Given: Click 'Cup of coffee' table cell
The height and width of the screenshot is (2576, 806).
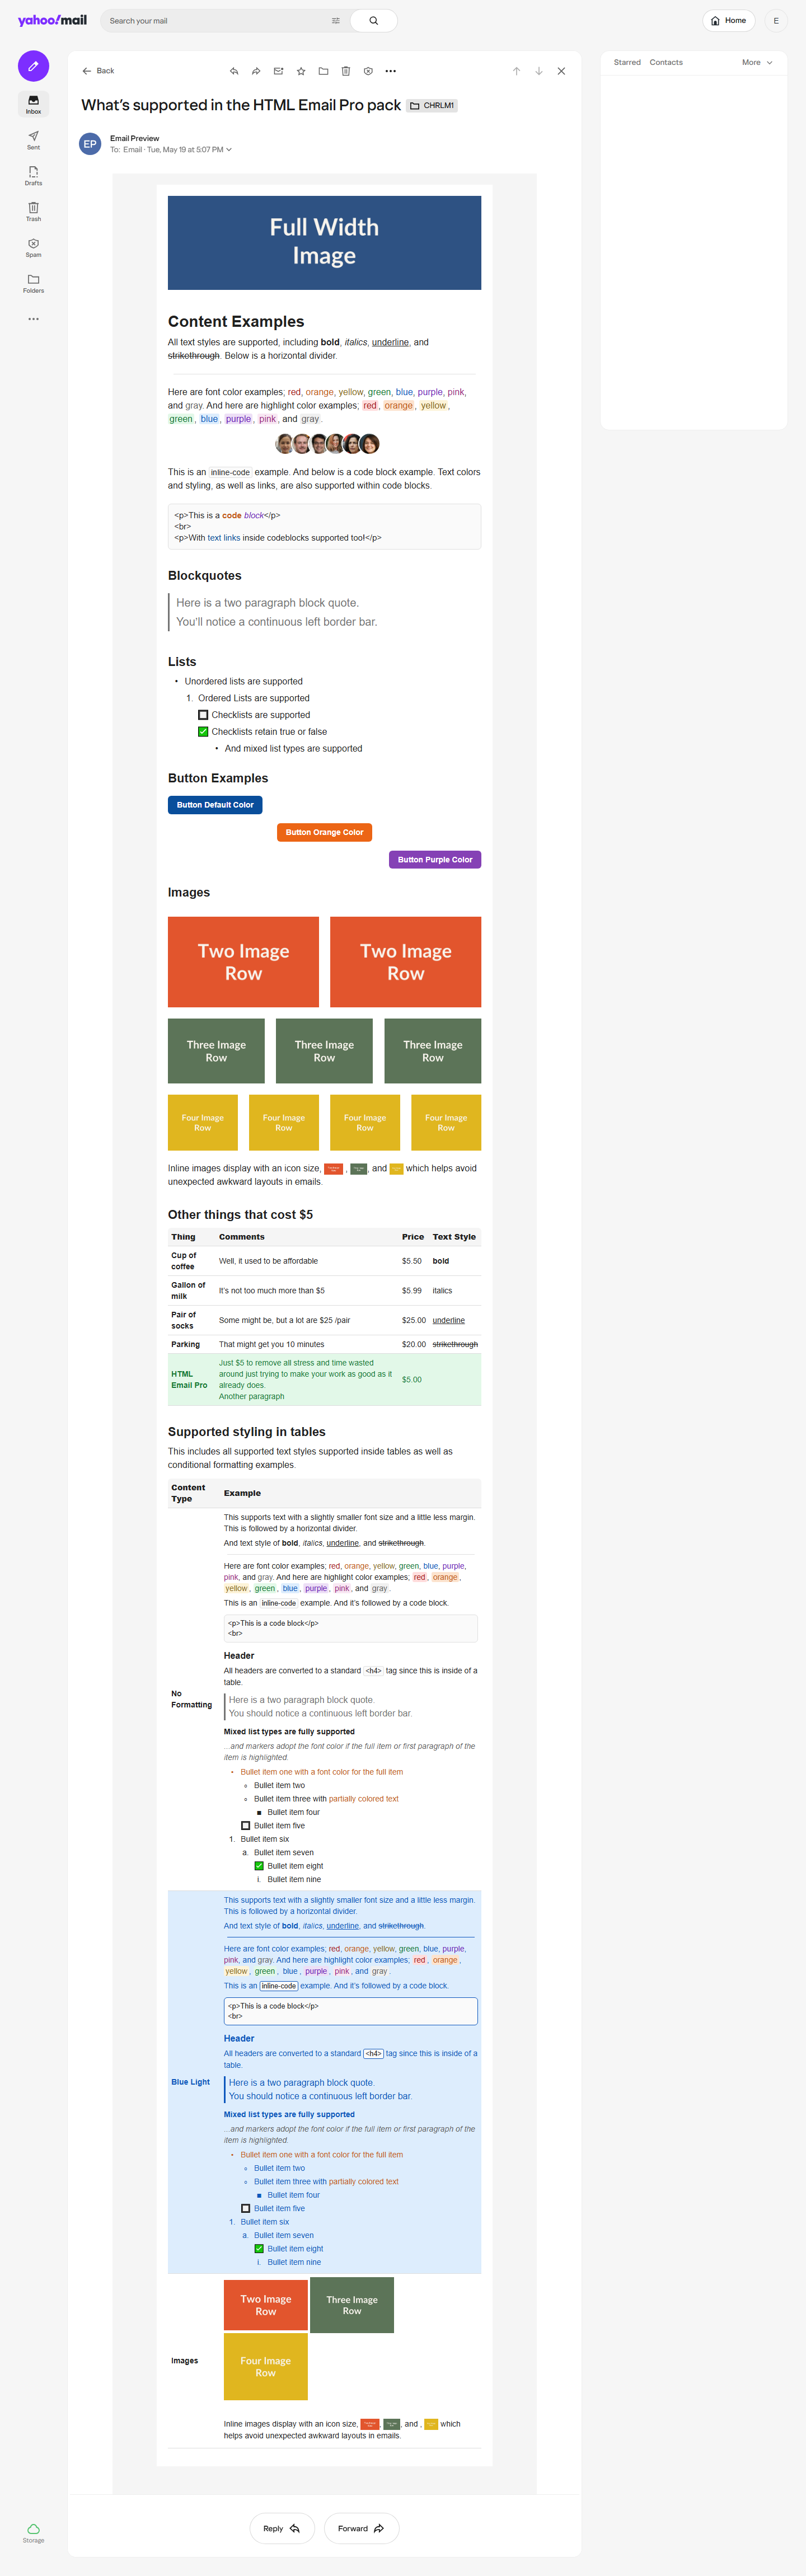Looking at the screenshot, I should pyautogui.click(x=192, y=1261).
